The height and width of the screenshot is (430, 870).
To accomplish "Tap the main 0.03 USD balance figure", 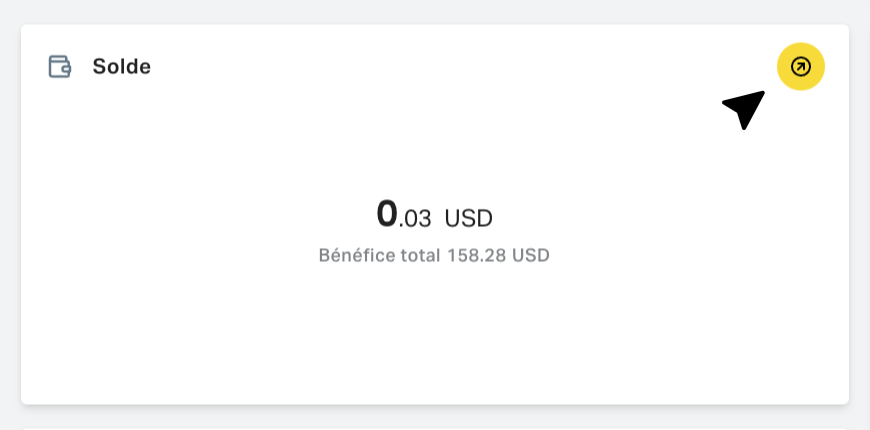I will [x=434, y=215].
